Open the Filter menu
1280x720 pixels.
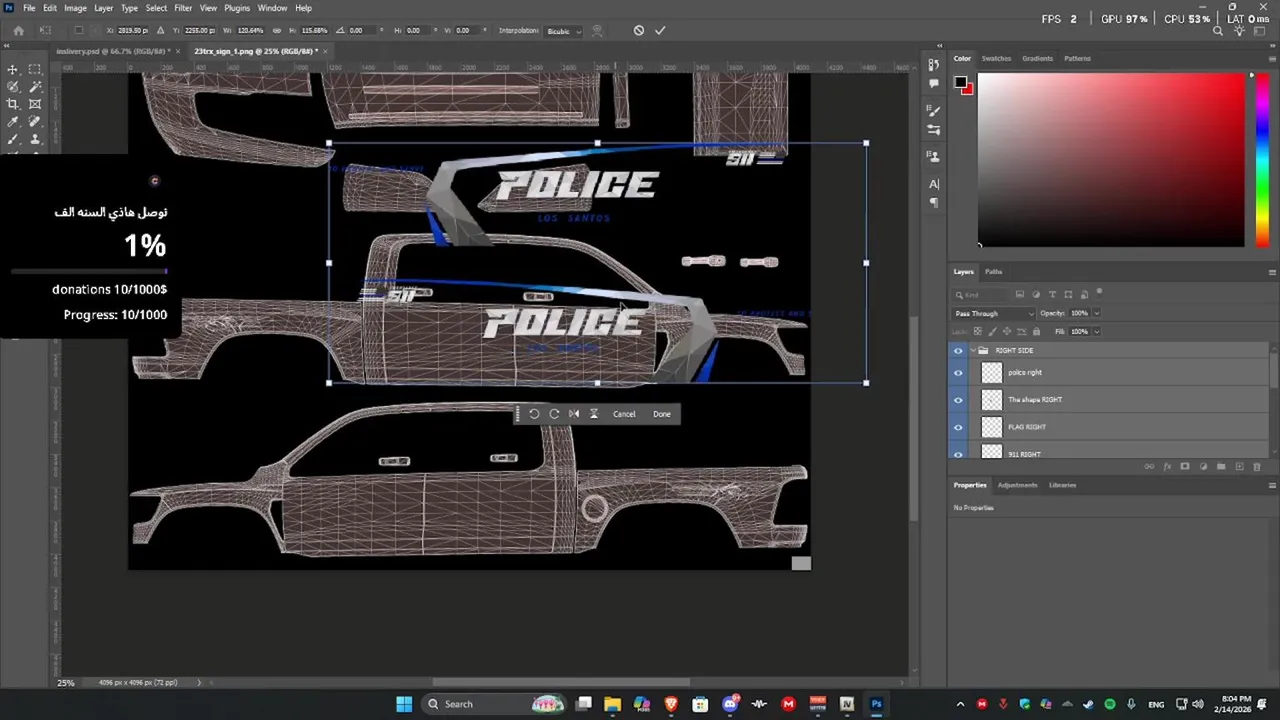tap(183, 8)
